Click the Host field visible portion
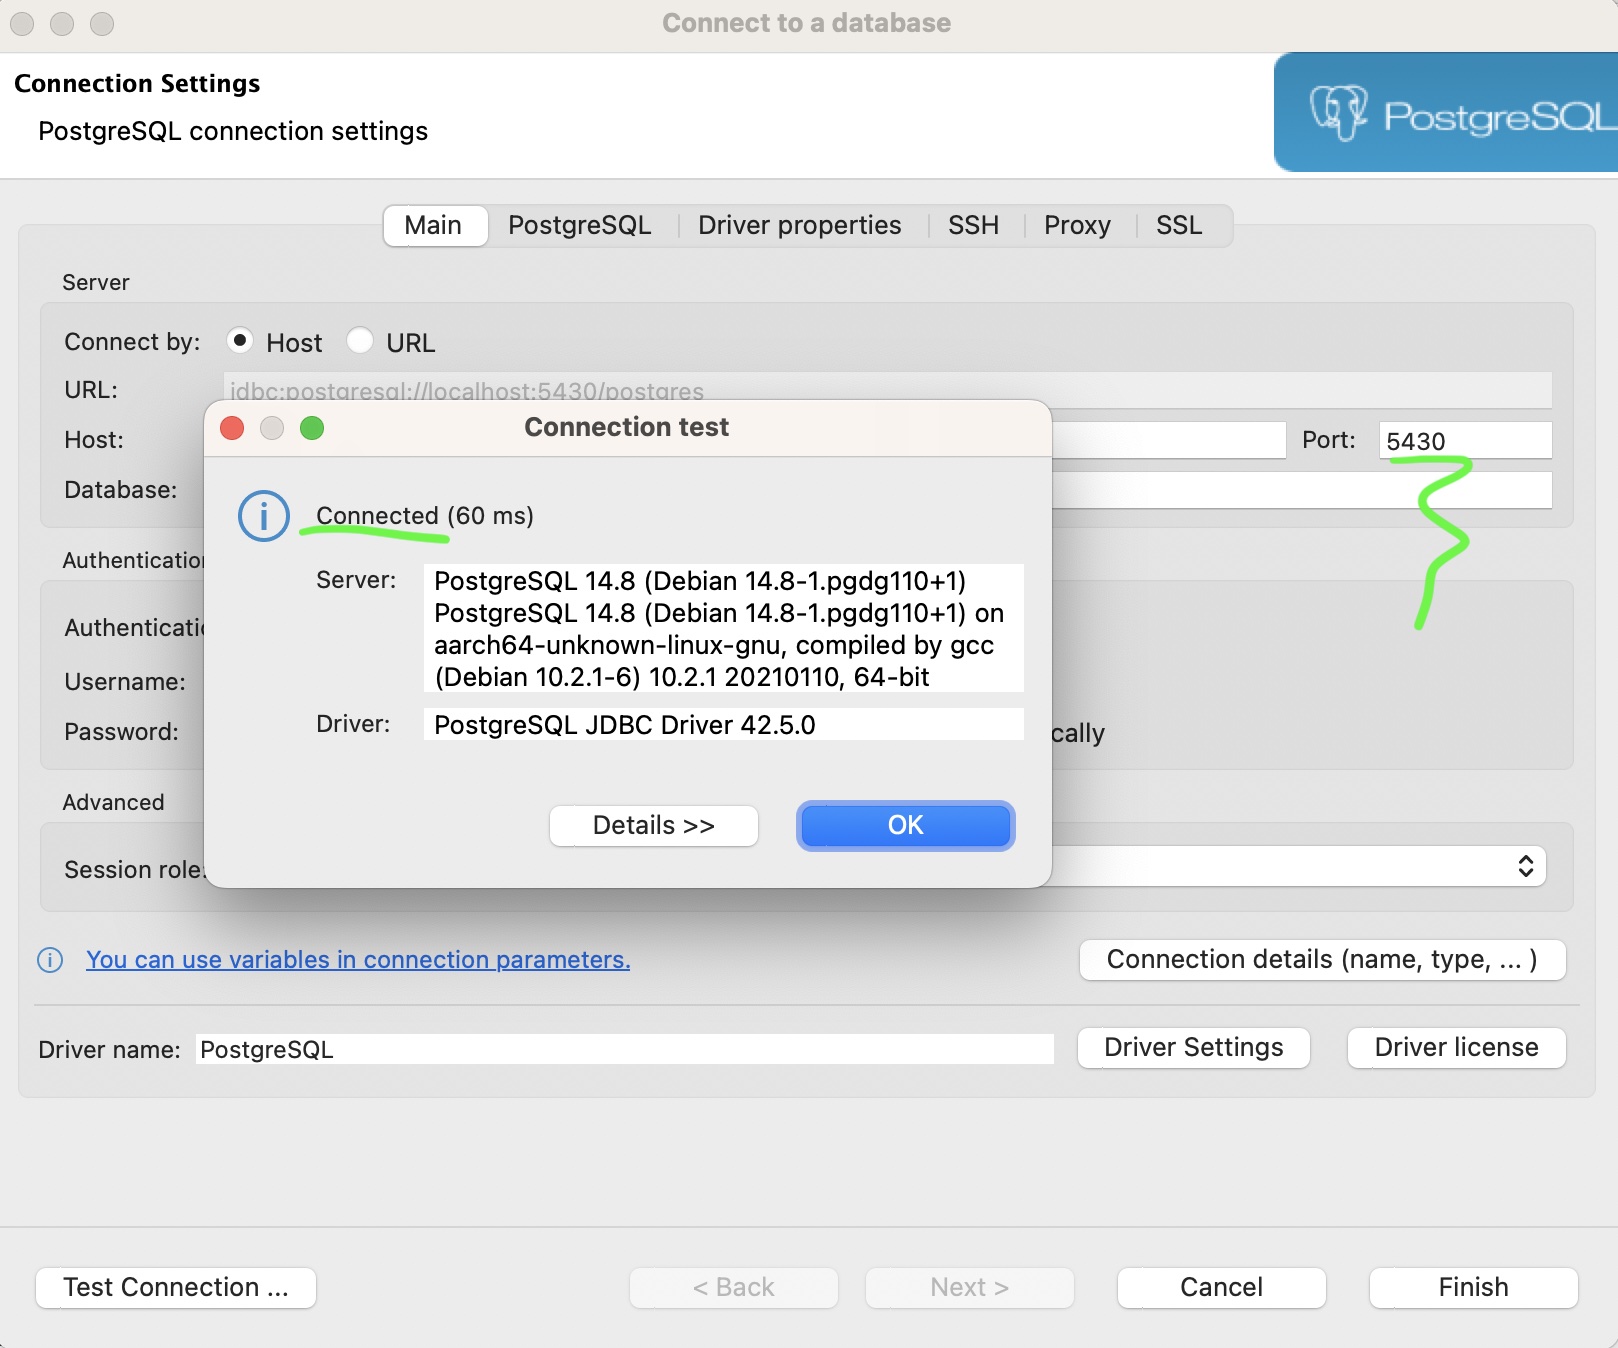 tap(1168, 440)
